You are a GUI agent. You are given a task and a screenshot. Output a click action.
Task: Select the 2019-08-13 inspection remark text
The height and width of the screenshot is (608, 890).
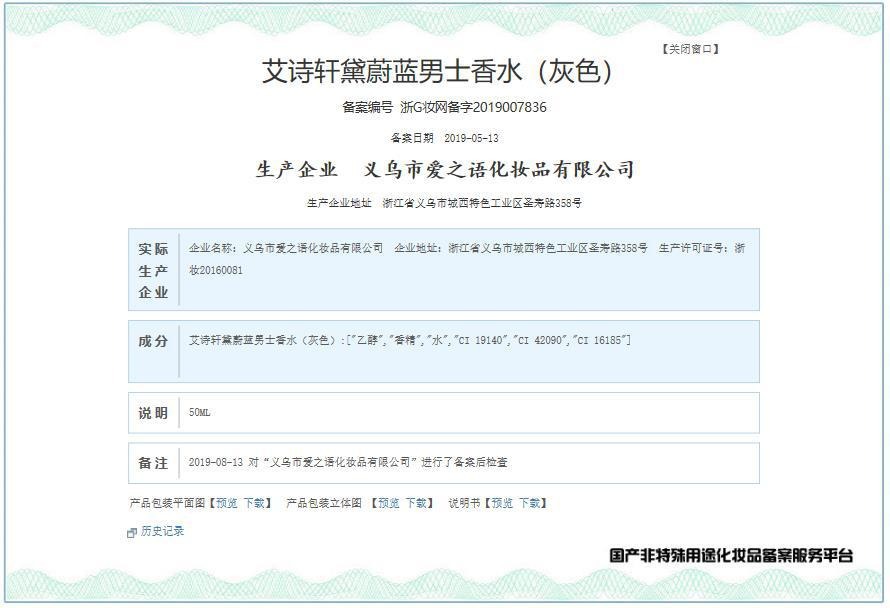pos(348,462)
